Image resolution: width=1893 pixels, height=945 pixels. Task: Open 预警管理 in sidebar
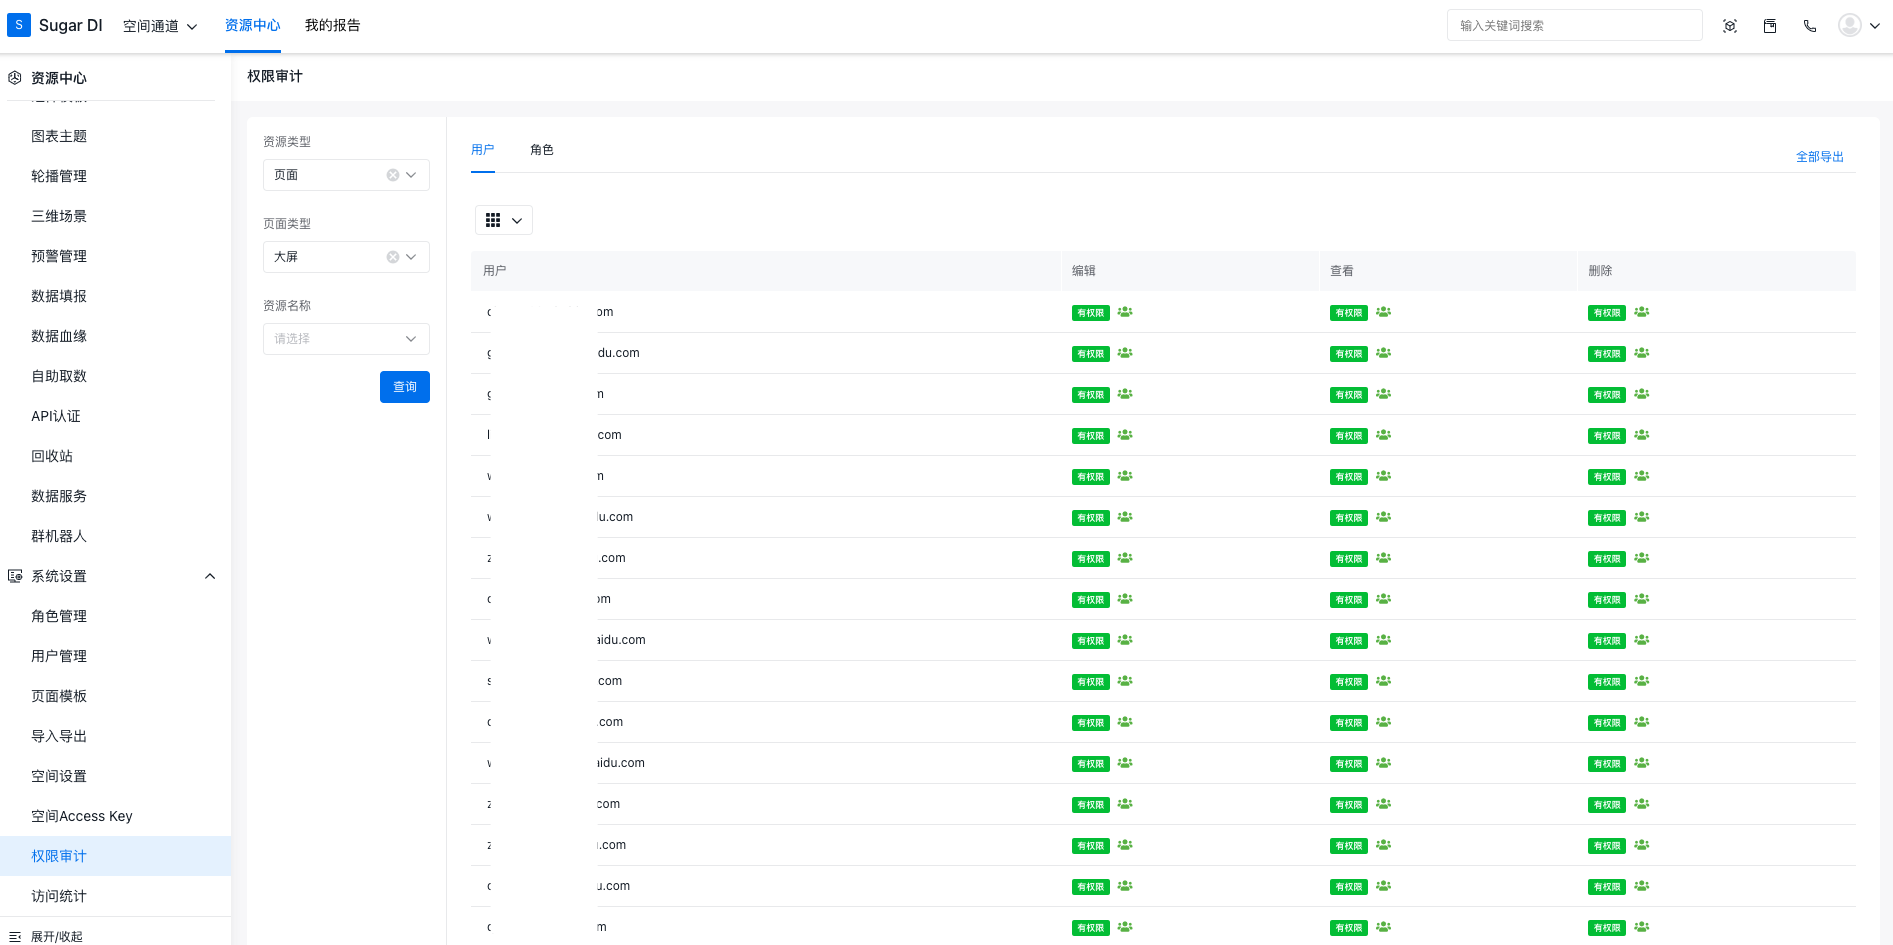pyautogui.click(x=59, y=256)
